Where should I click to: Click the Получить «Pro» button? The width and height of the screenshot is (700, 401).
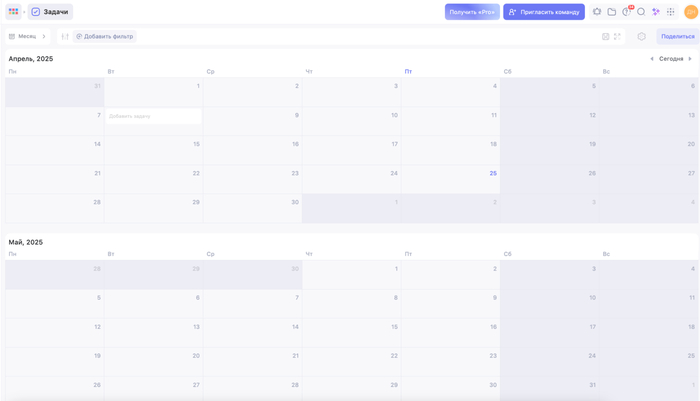point(472,12)
